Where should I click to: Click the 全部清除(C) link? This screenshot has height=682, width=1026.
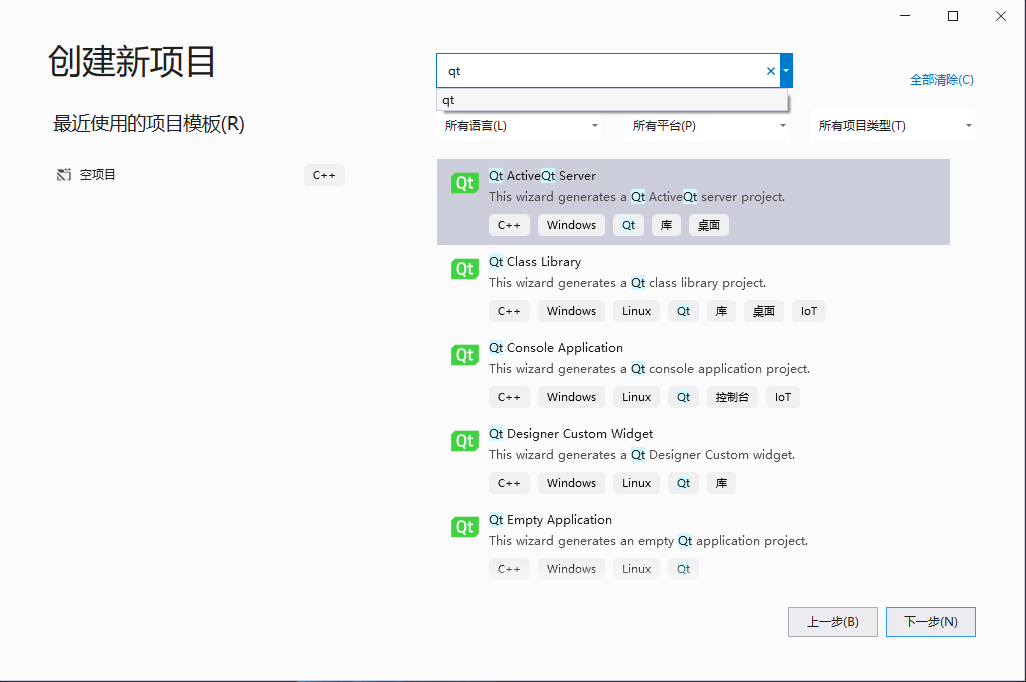[942, 80]
